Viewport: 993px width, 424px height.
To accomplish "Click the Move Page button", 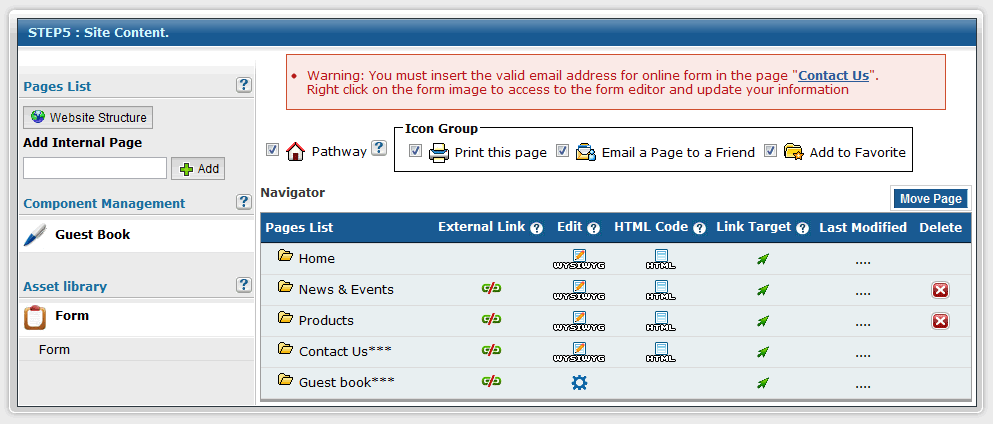I will [930, 199].
